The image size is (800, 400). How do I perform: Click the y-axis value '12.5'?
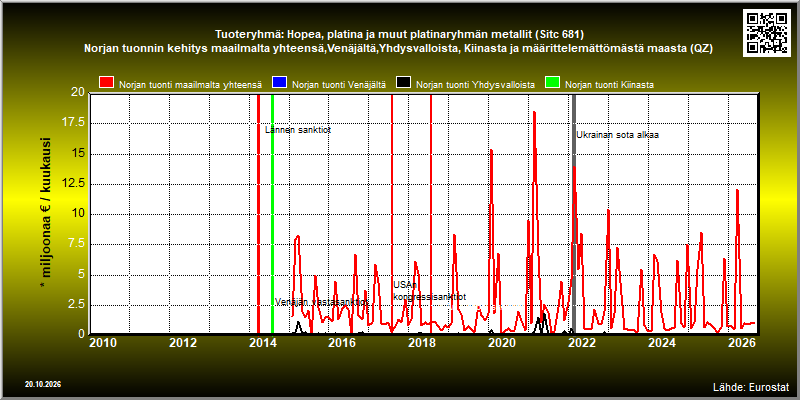(x=73, y=183)
